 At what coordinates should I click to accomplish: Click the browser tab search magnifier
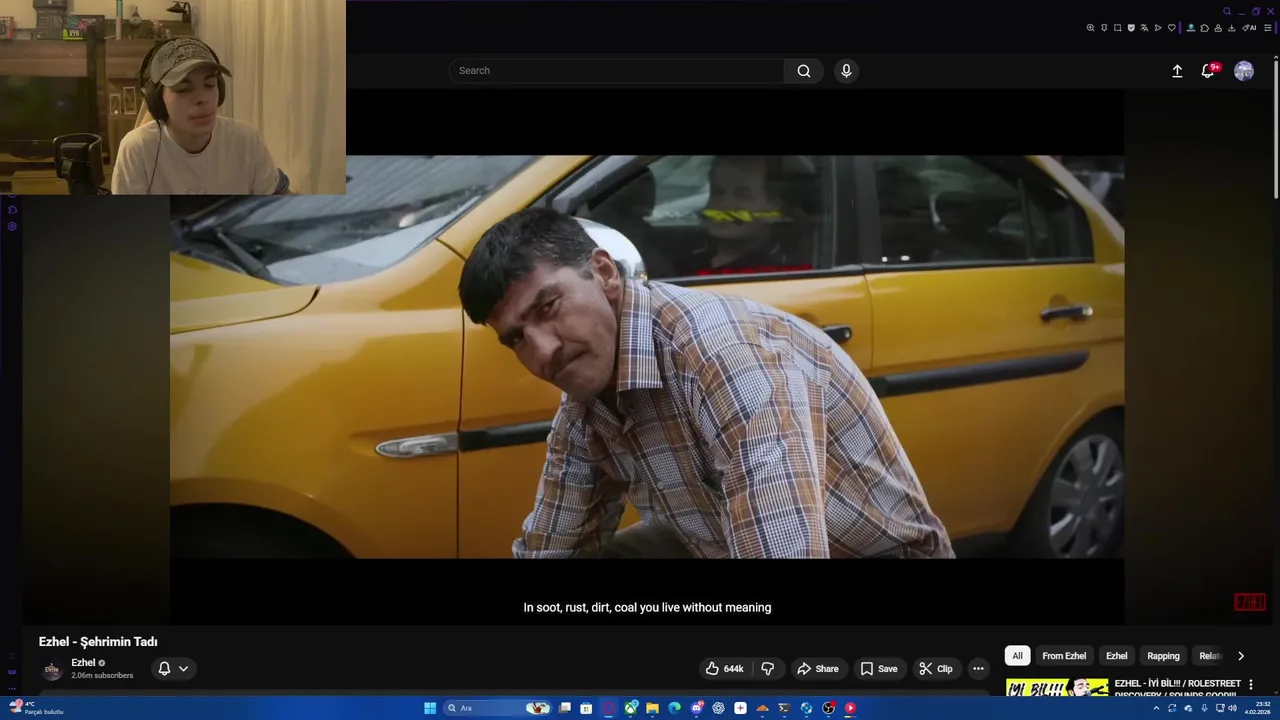tap(1227, 12)
